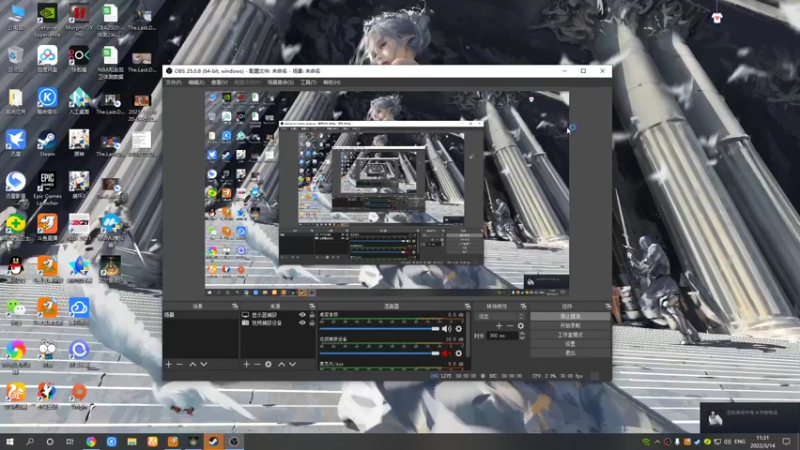This screenshot has height=450, width=800.
Task: Open the NBA 2K21 desktop shortcut
Action: (x=79, y=227)
